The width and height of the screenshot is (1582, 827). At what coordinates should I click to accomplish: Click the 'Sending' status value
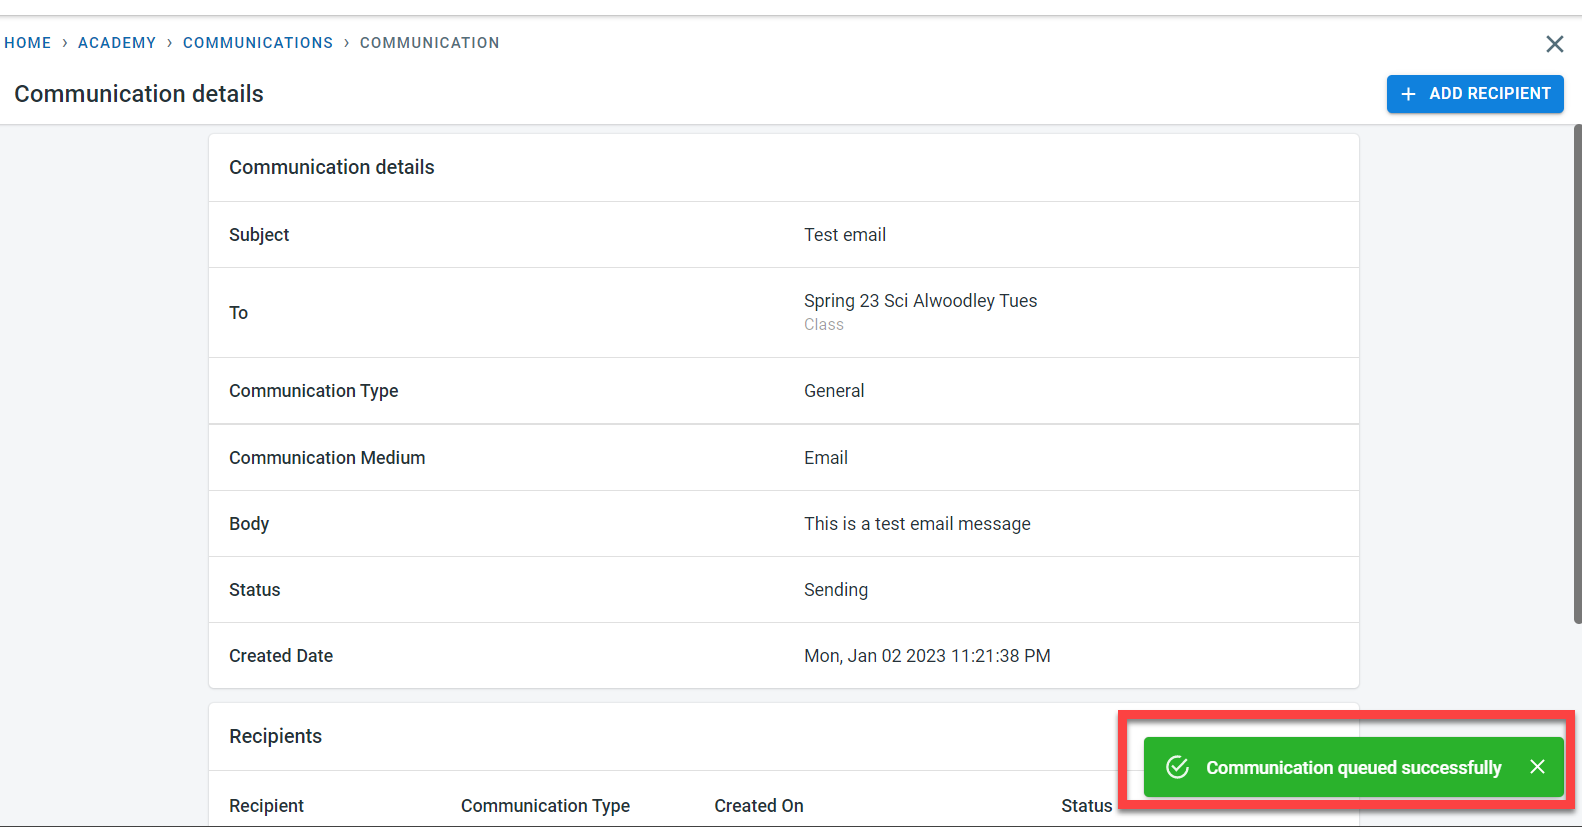pyautogui.click(x=835, y=590)
